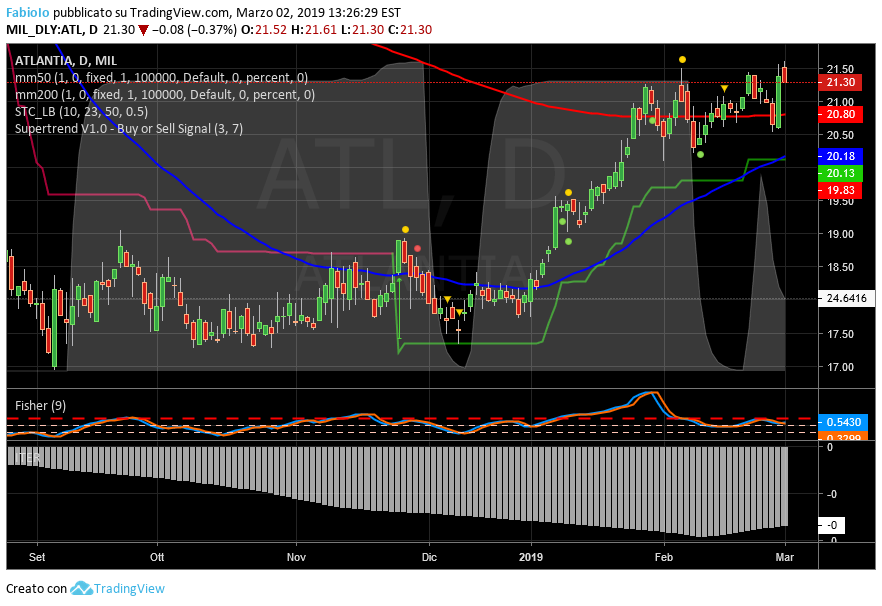Image resolution: width=882 pixels, height=606 pixels.
Task: Click the Supertrend V1.0 indicator legend
Action: [129, 128]
